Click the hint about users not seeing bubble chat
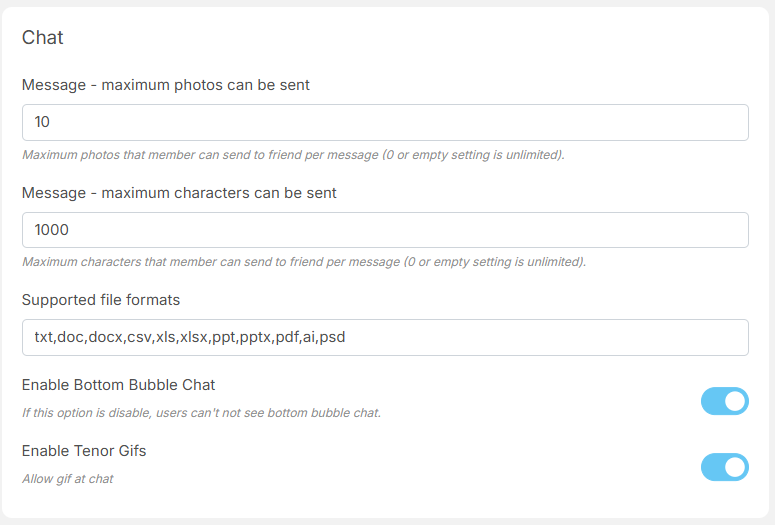Screen dimensions: 775x525 [201, 412]
